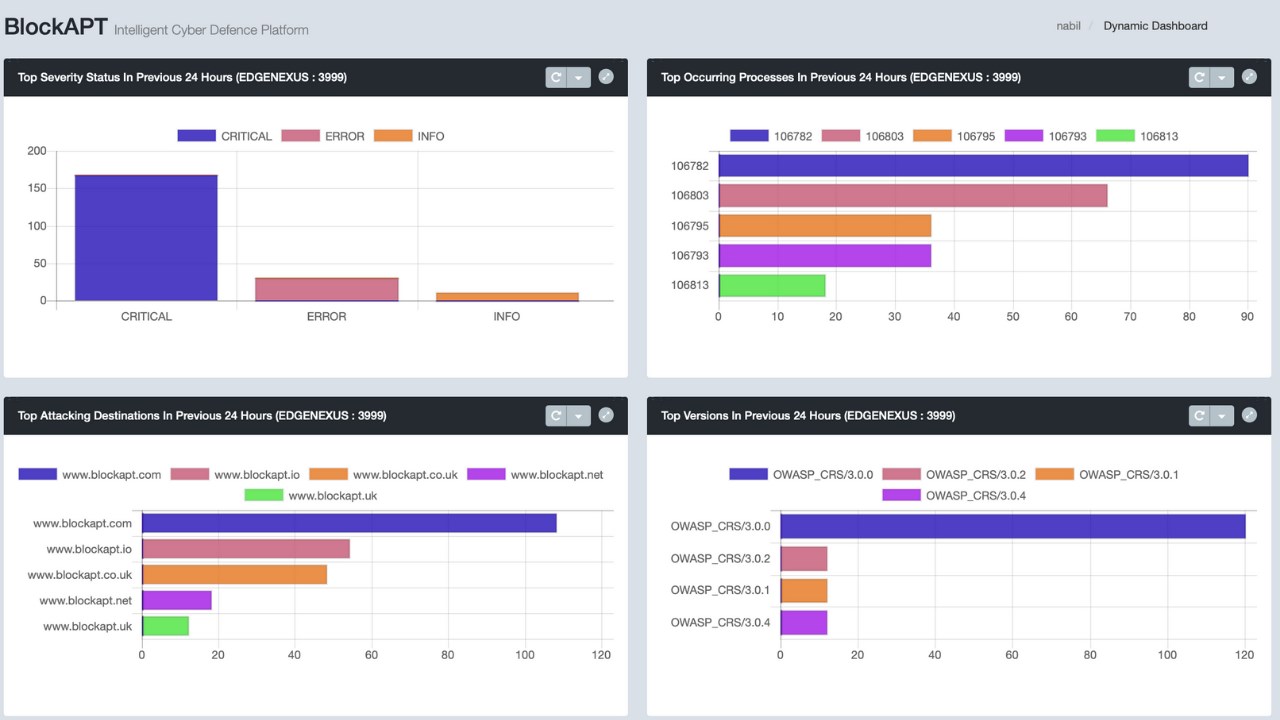Image resolution: width=1280 pixels, height=720 pixels.
Task: Click the purple OWASP_CRS/3.0.4 legend color box
Action: [901, 495]
